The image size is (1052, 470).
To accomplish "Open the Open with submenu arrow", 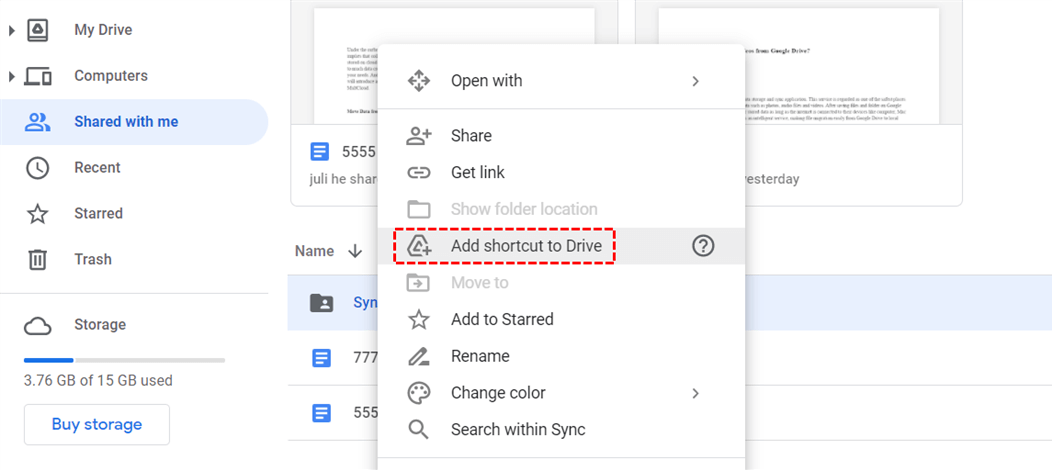I will coord(696,81).
